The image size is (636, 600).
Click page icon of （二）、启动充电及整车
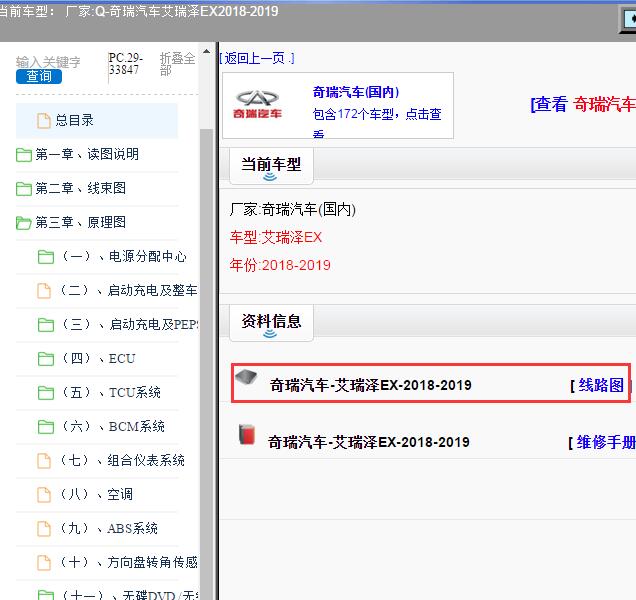coord(44,291)
